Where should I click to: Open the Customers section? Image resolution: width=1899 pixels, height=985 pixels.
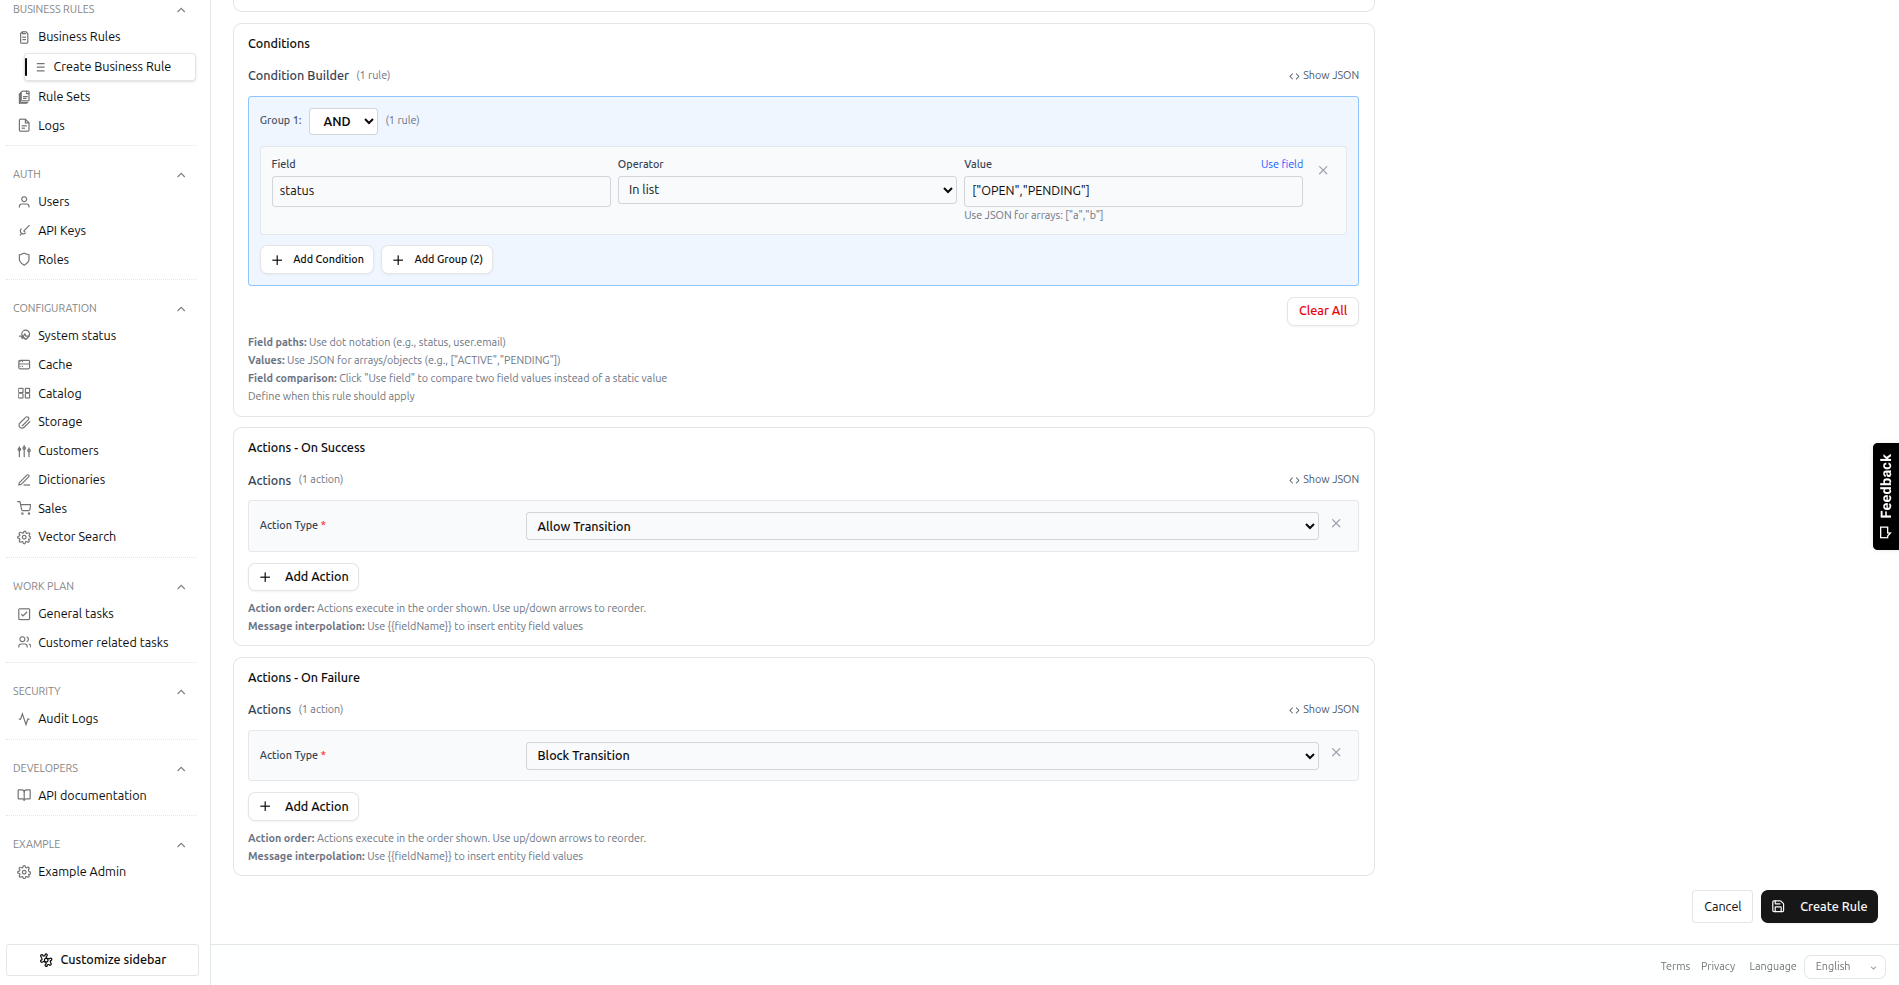tap(67, 450)
